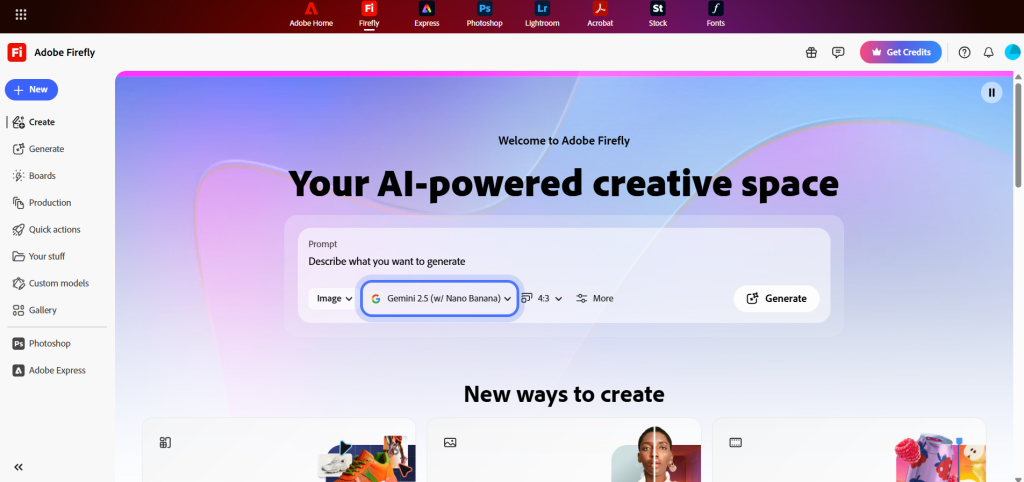Click the prompt description text field
Viewport: 1024px width, 482px height.
pyautogui.click(x=564, y=261)
